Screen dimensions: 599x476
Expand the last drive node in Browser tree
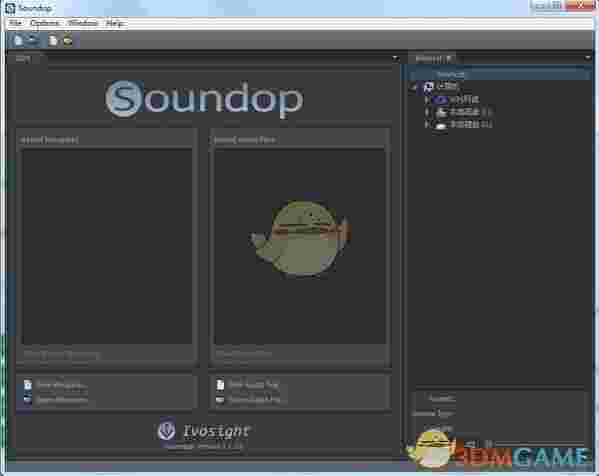coord(427,125)
